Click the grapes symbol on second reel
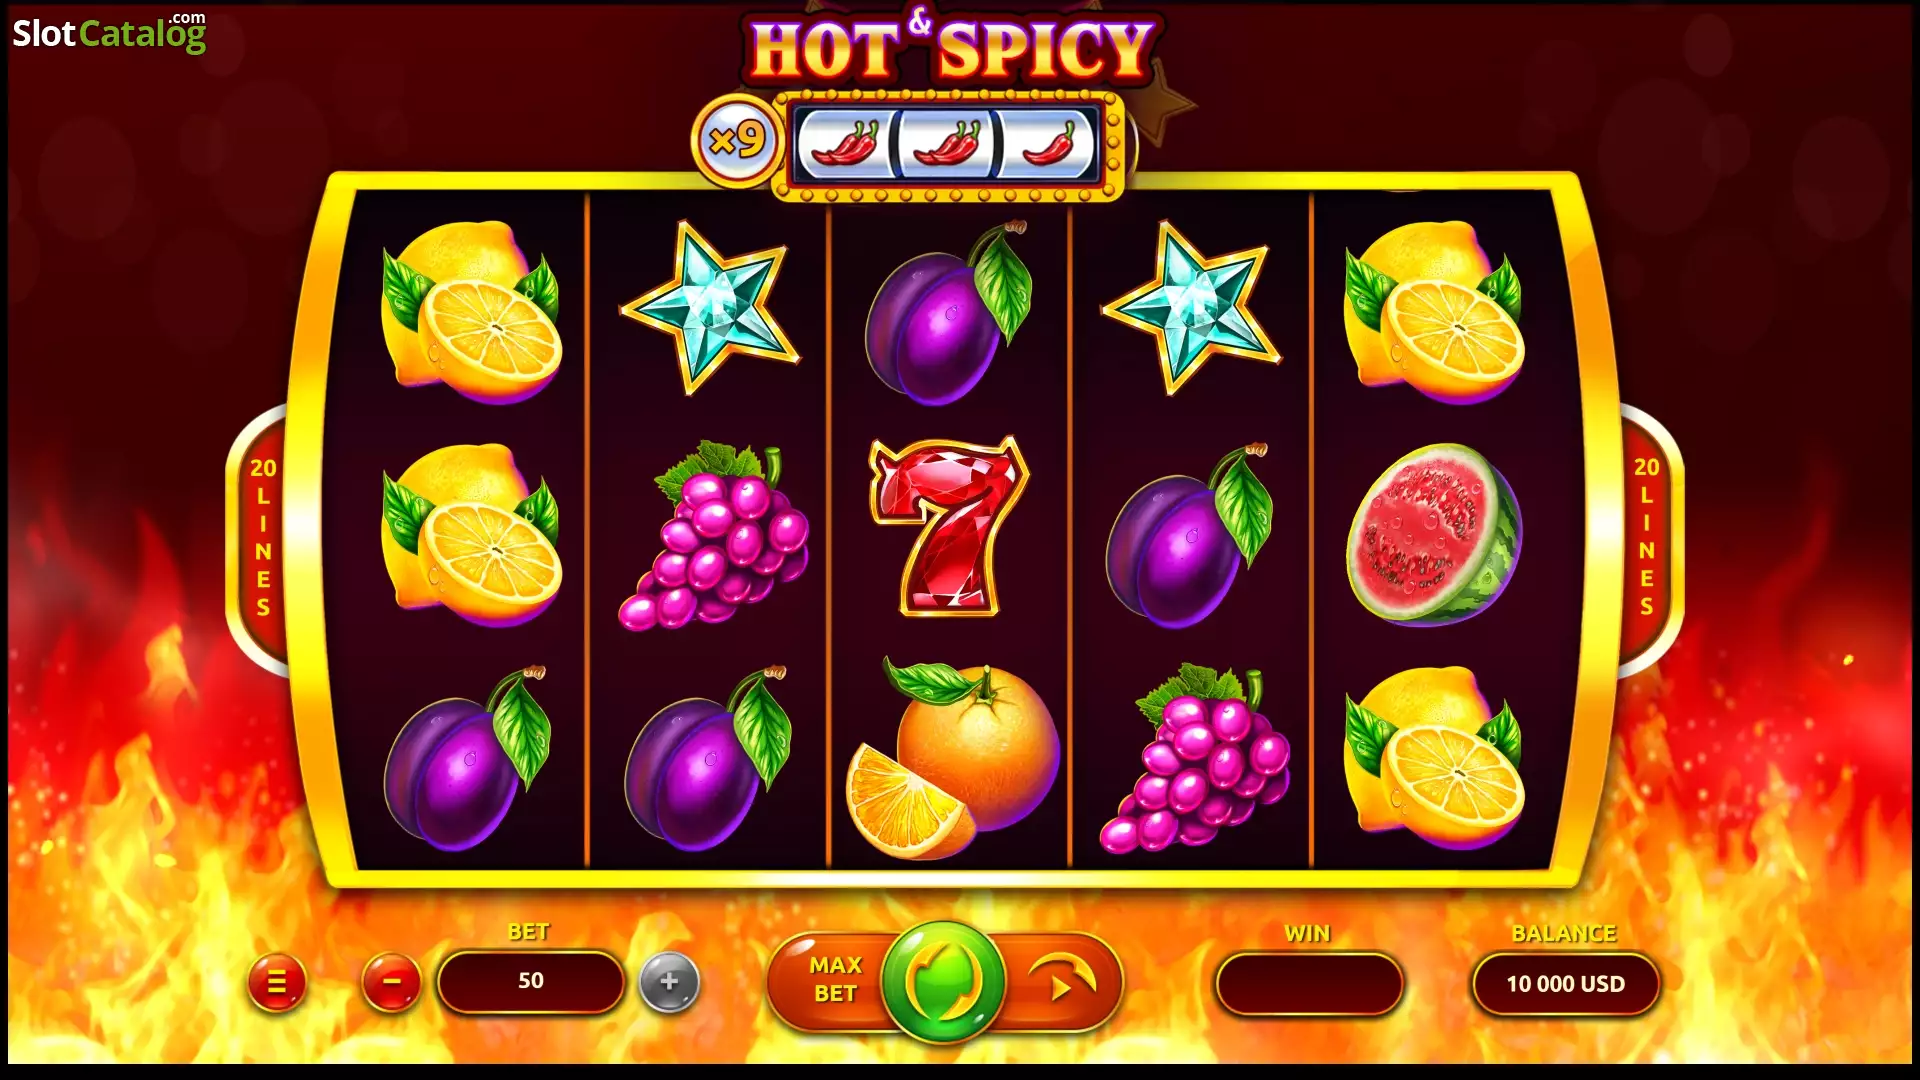The width and height of the screenshot is (1920, 1080). click(x=713, y=535)
